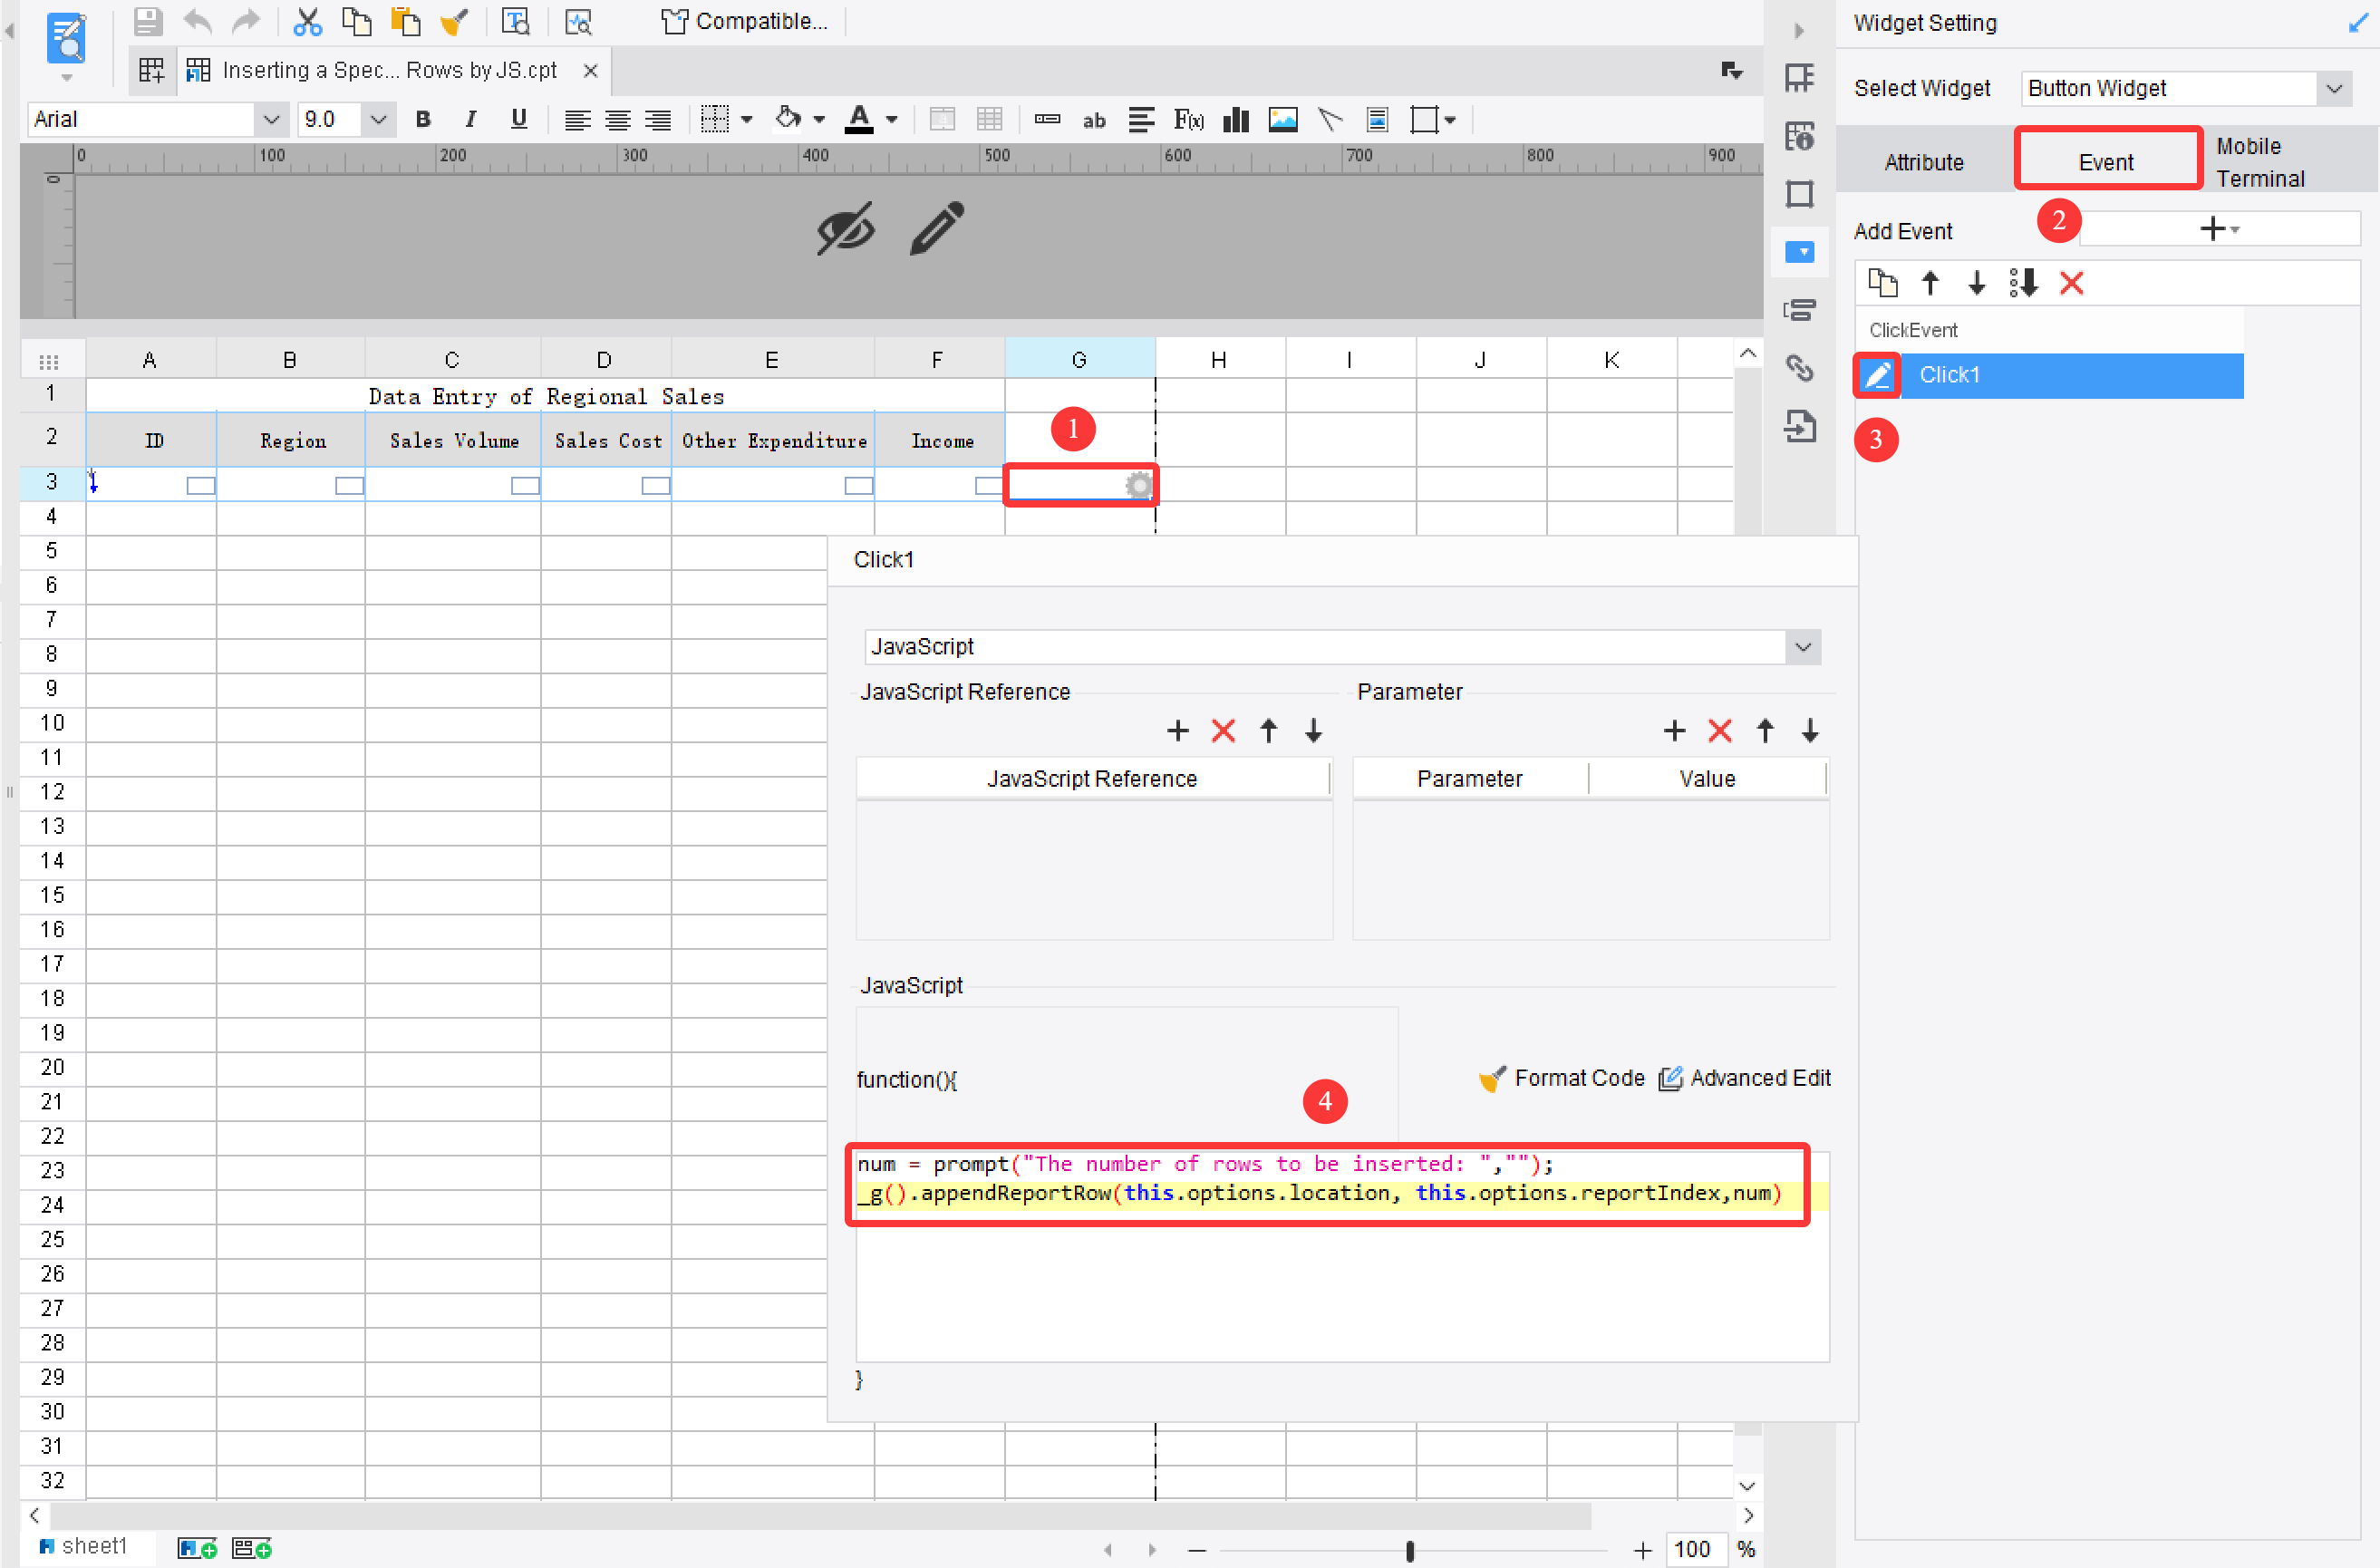The width and height of the screenshot is (2380, 1568).
Task: Select the sheet1 sheet tab
Action: (x=93, y=1546)
